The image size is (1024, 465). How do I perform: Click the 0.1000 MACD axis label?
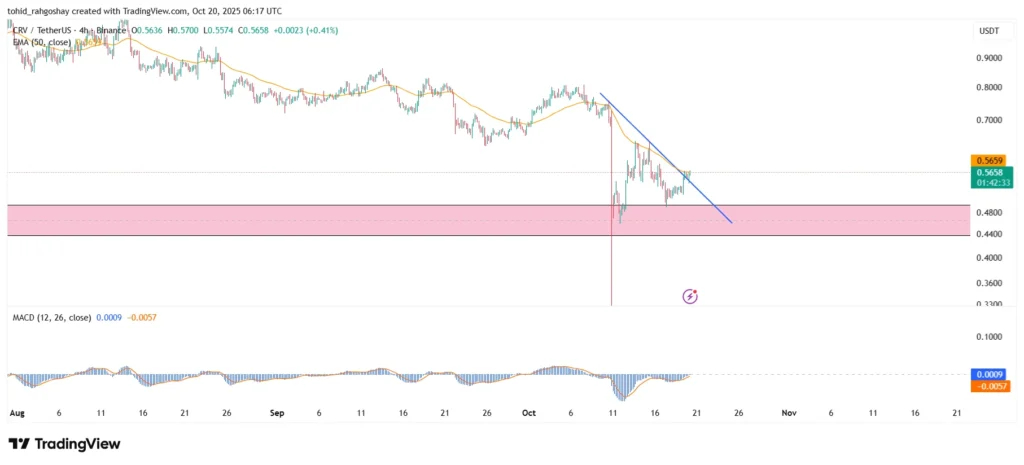(x=989, y=337)
